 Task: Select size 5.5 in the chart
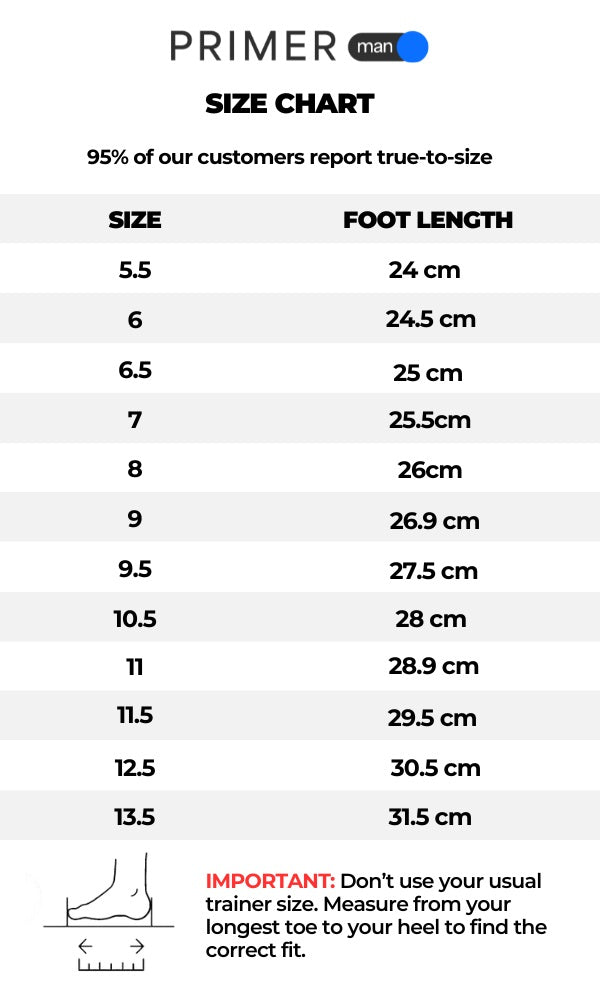pos(135,270)
